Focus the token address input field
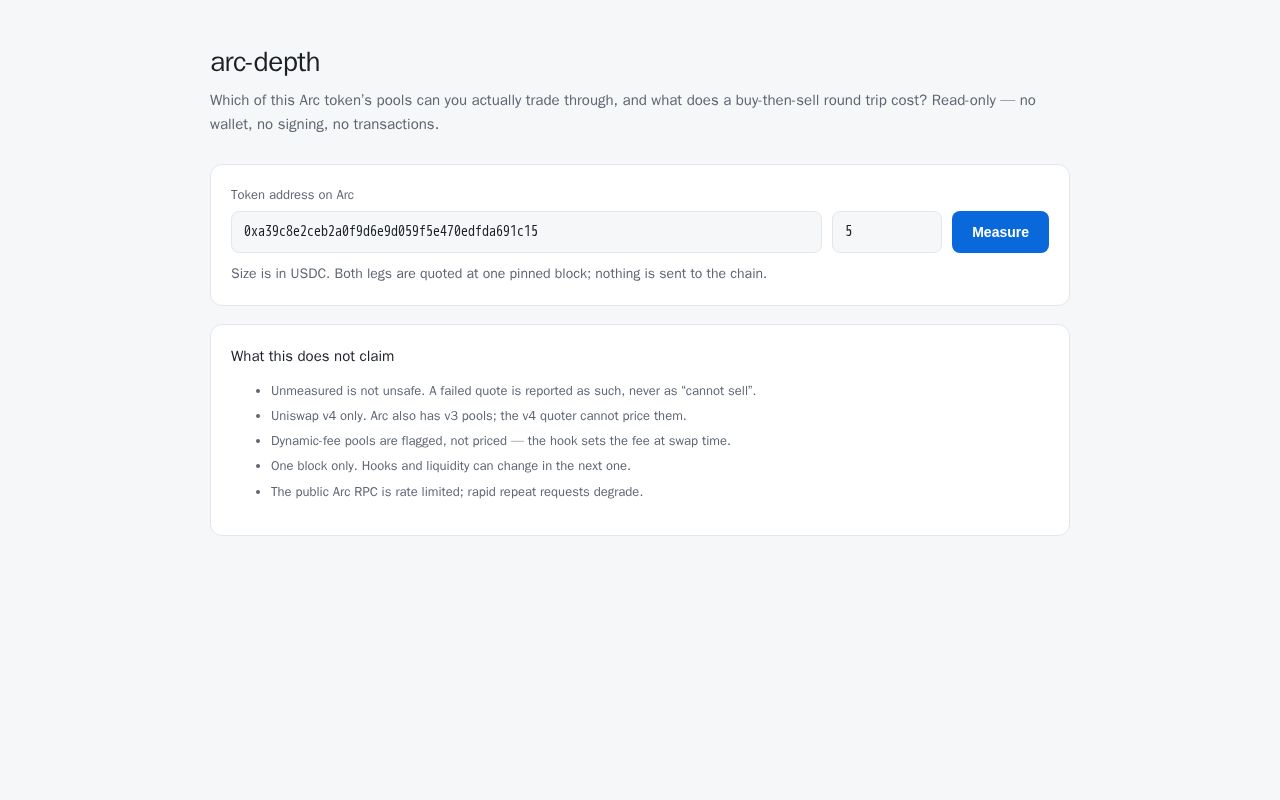This screenshot has width=1280, height=800. point(526,232)
